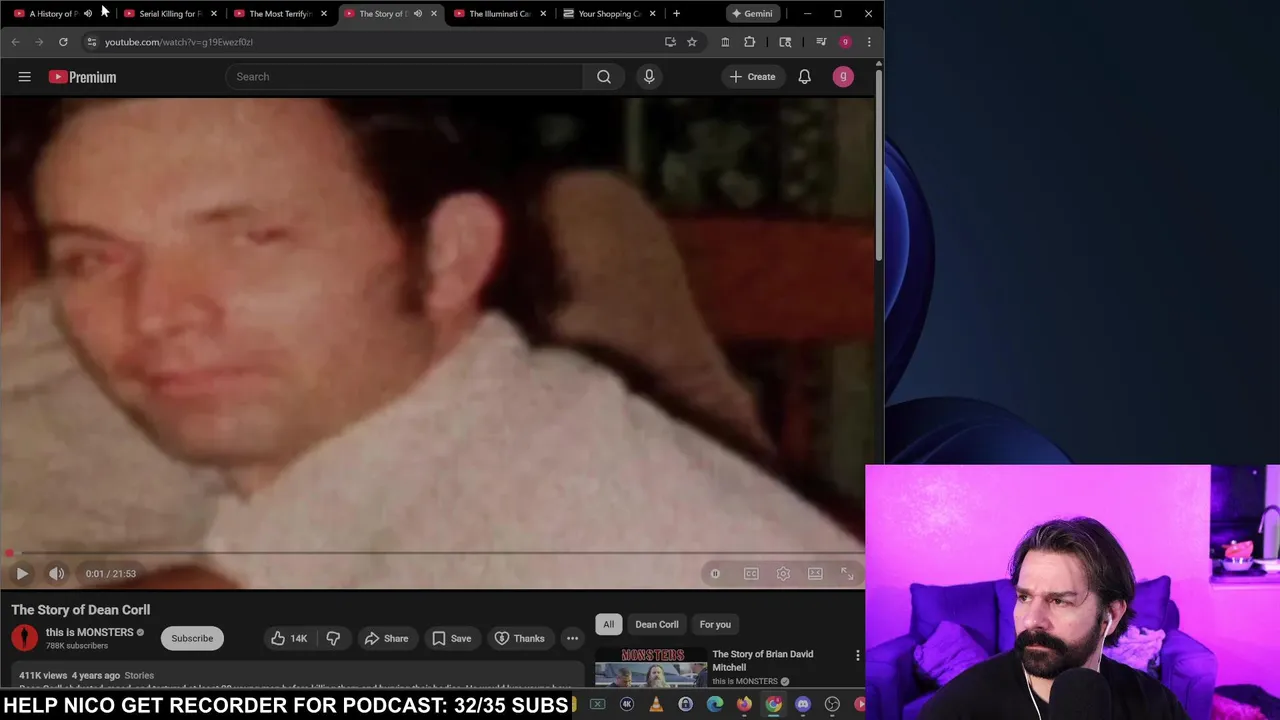Toggle subtitles with the CC button
The image size is (1280, 720).
[751, 574]
